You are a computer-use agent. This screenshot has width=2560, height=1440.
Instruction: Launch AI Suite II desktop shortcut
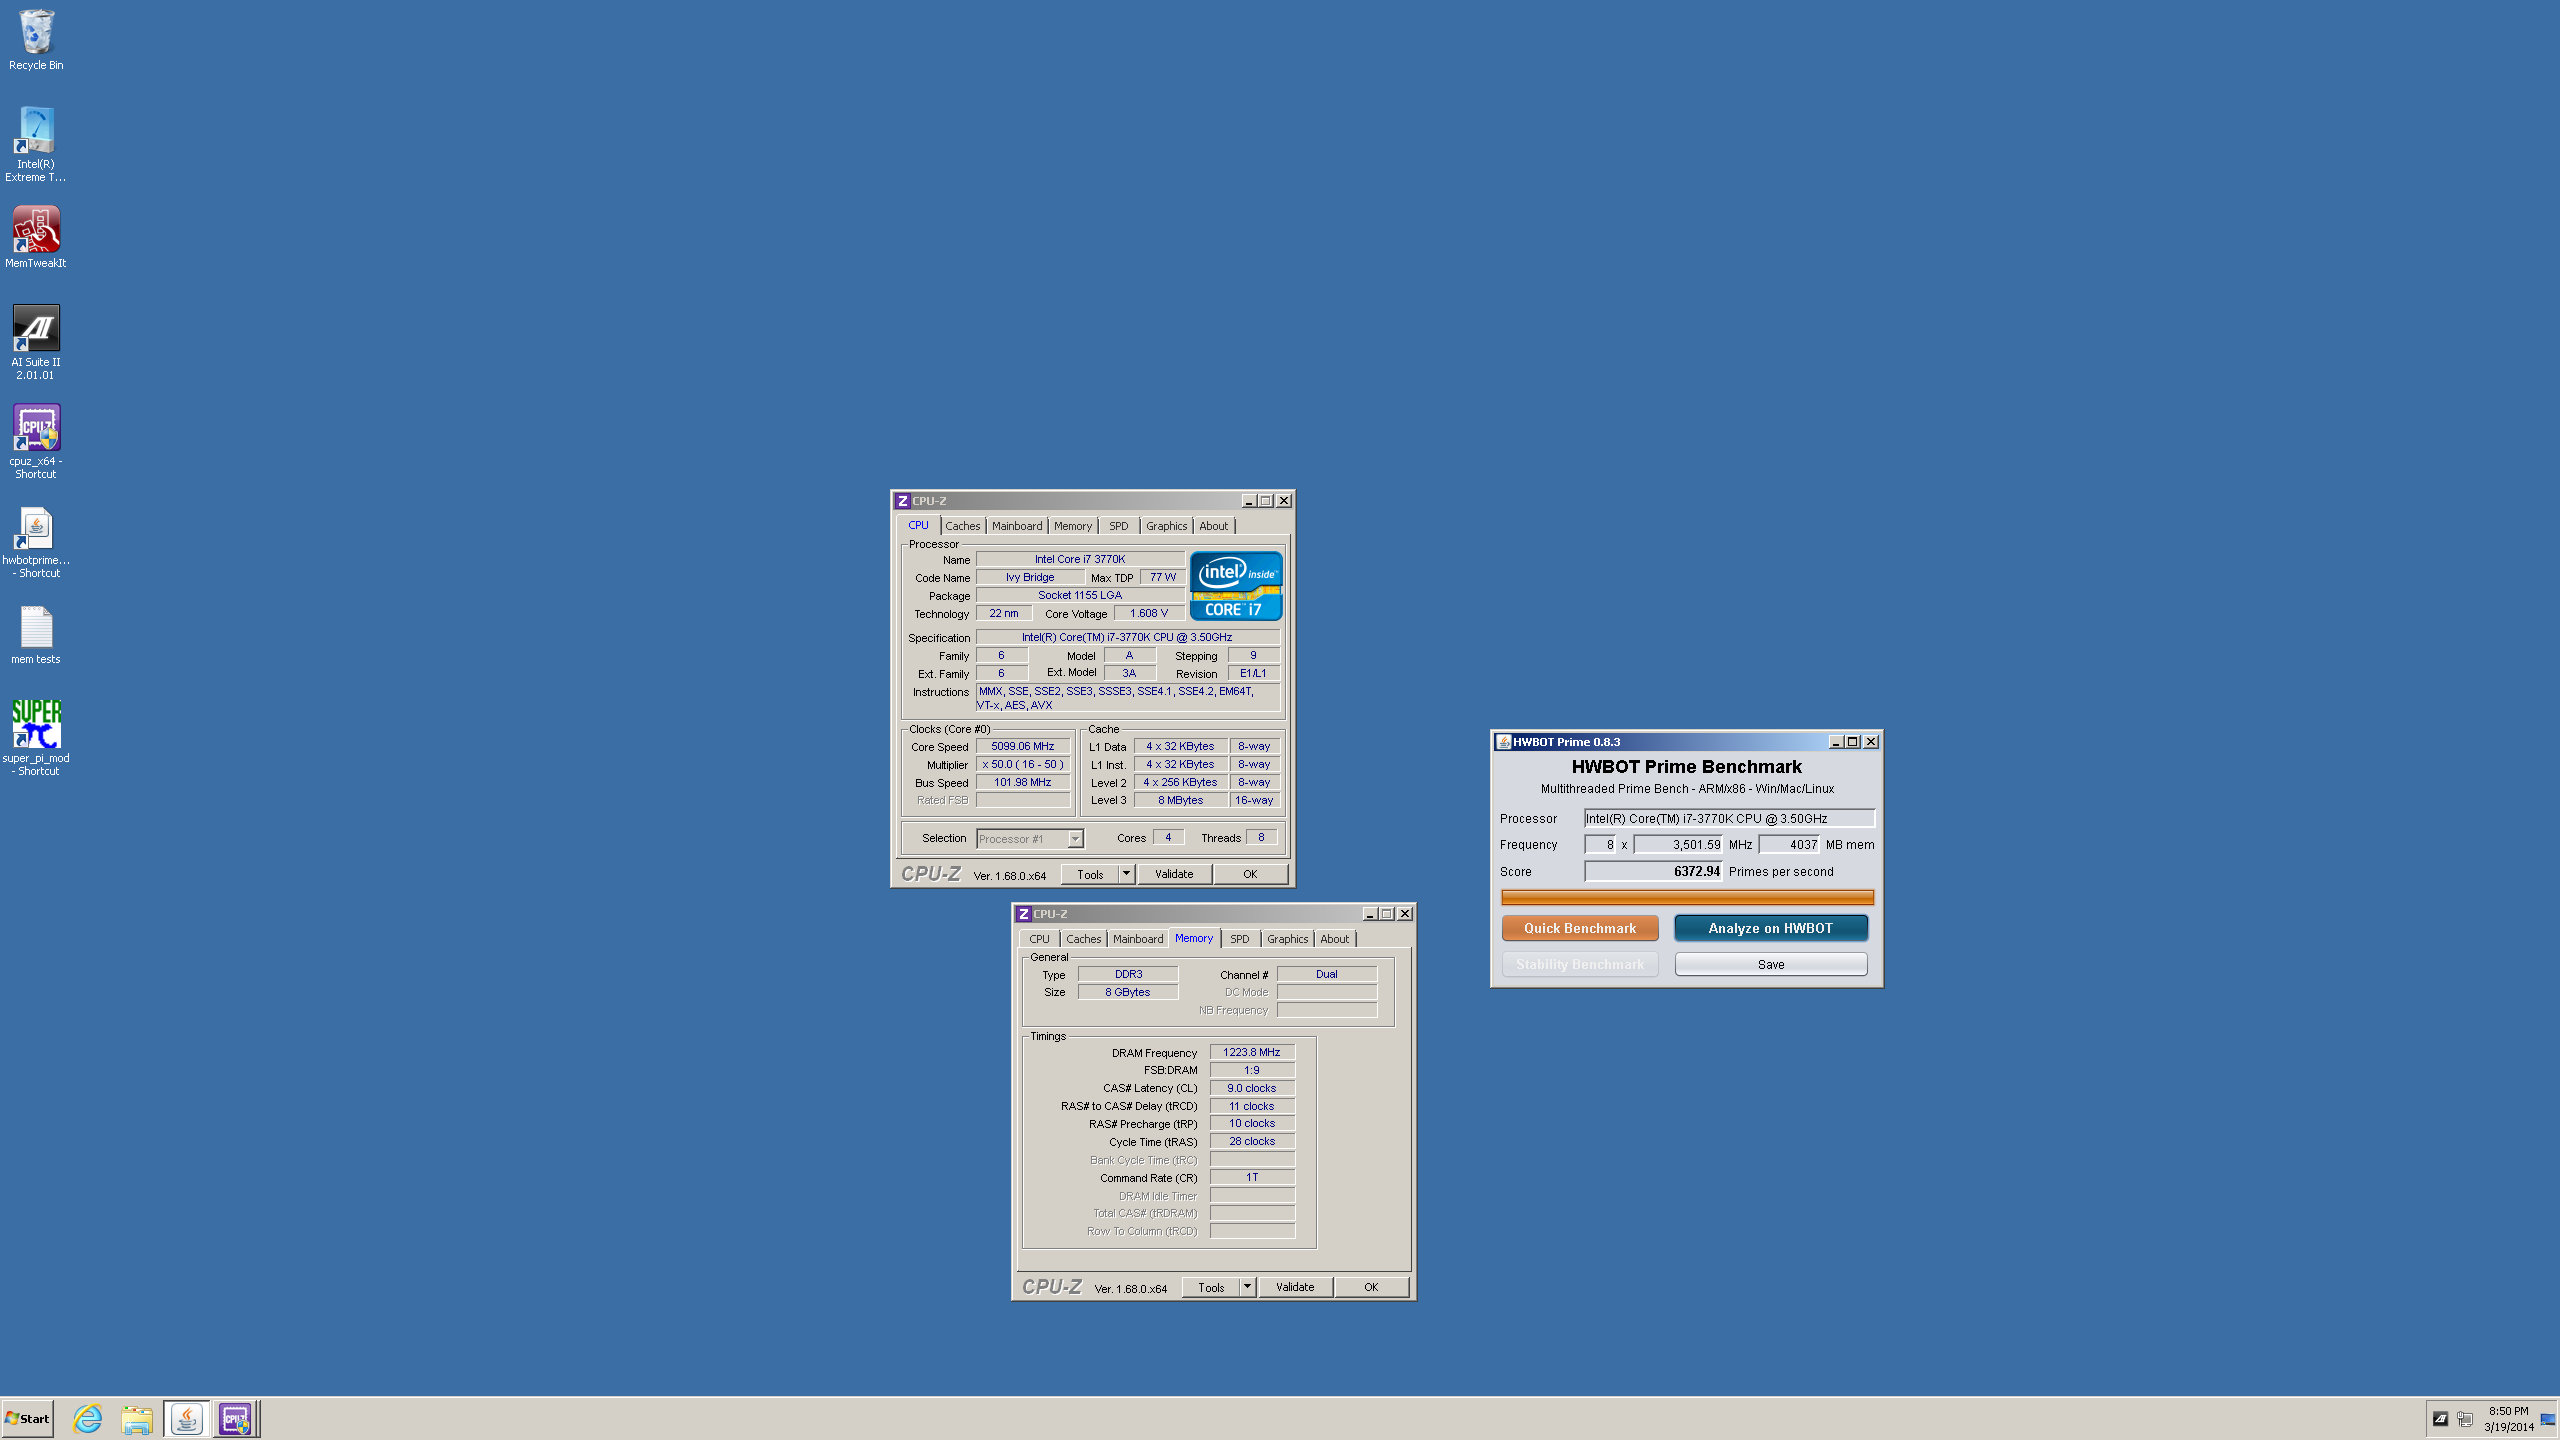tap(36, 342)
